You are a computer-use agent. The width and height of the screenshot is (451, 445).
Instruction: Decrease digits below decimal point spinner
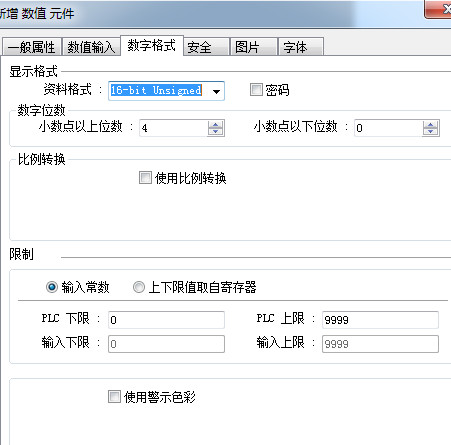(431, 132)
